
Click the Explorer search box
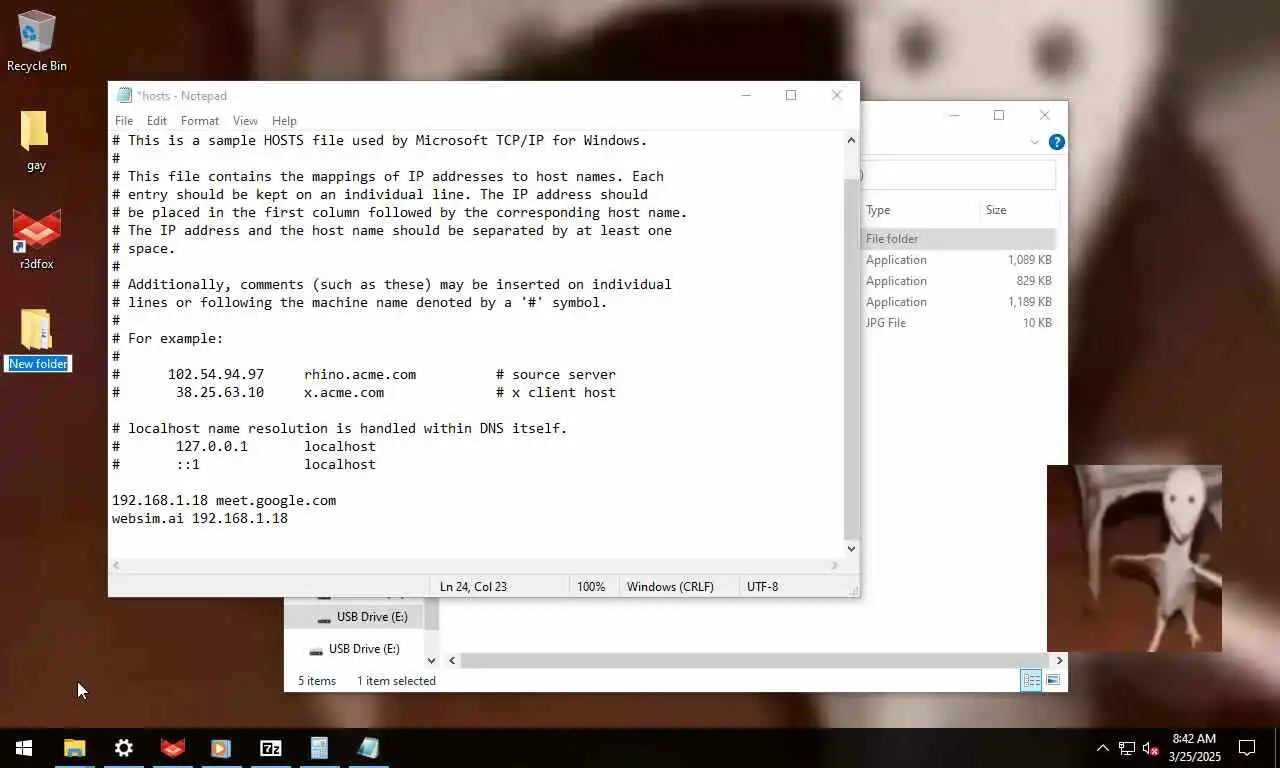click(958, 175)
